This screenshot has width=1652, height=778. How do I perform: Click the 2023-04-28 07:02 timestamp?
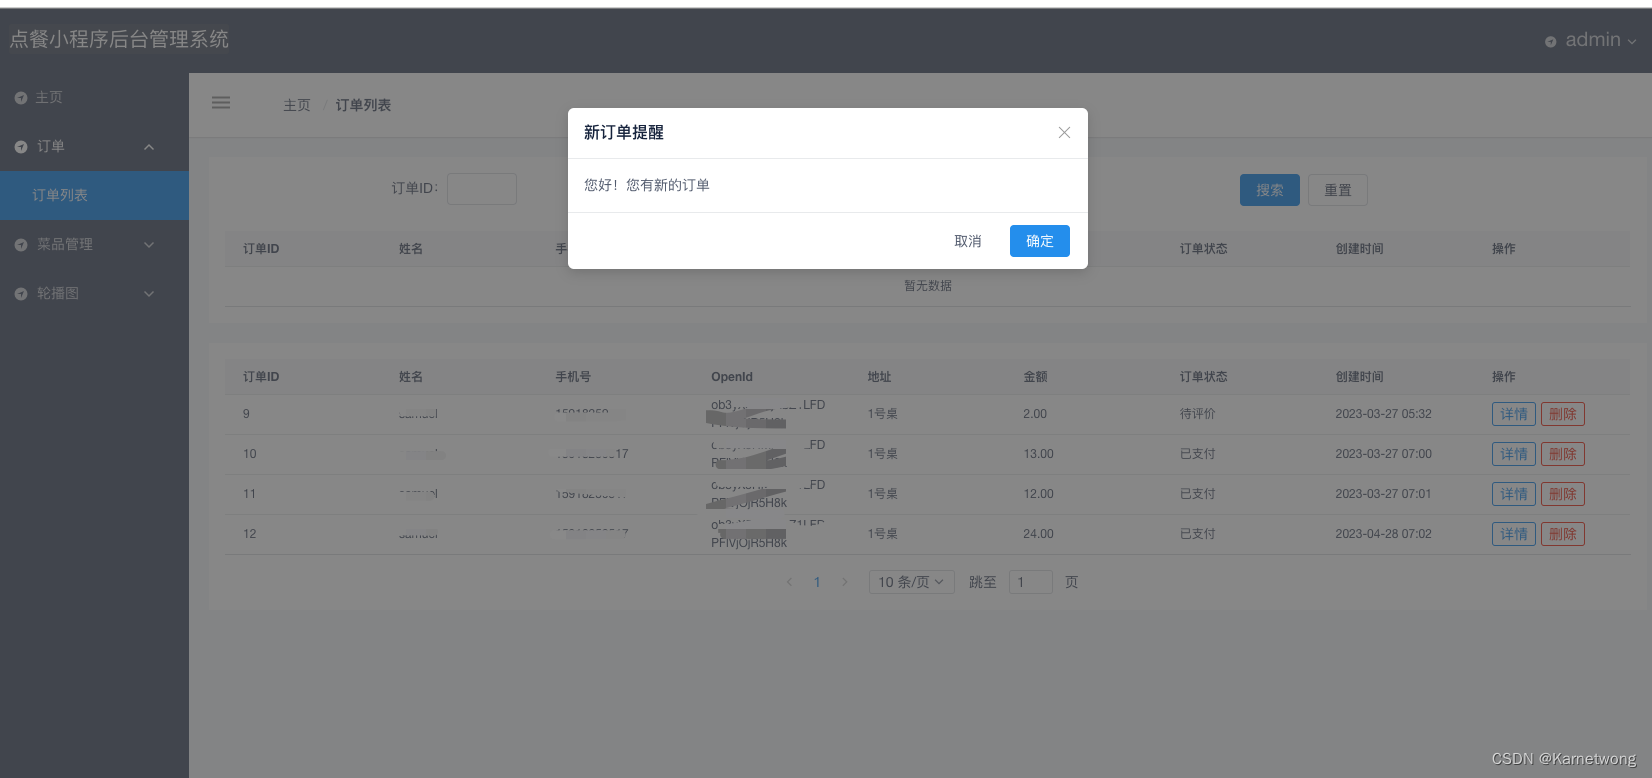[x=1383, y=534]
